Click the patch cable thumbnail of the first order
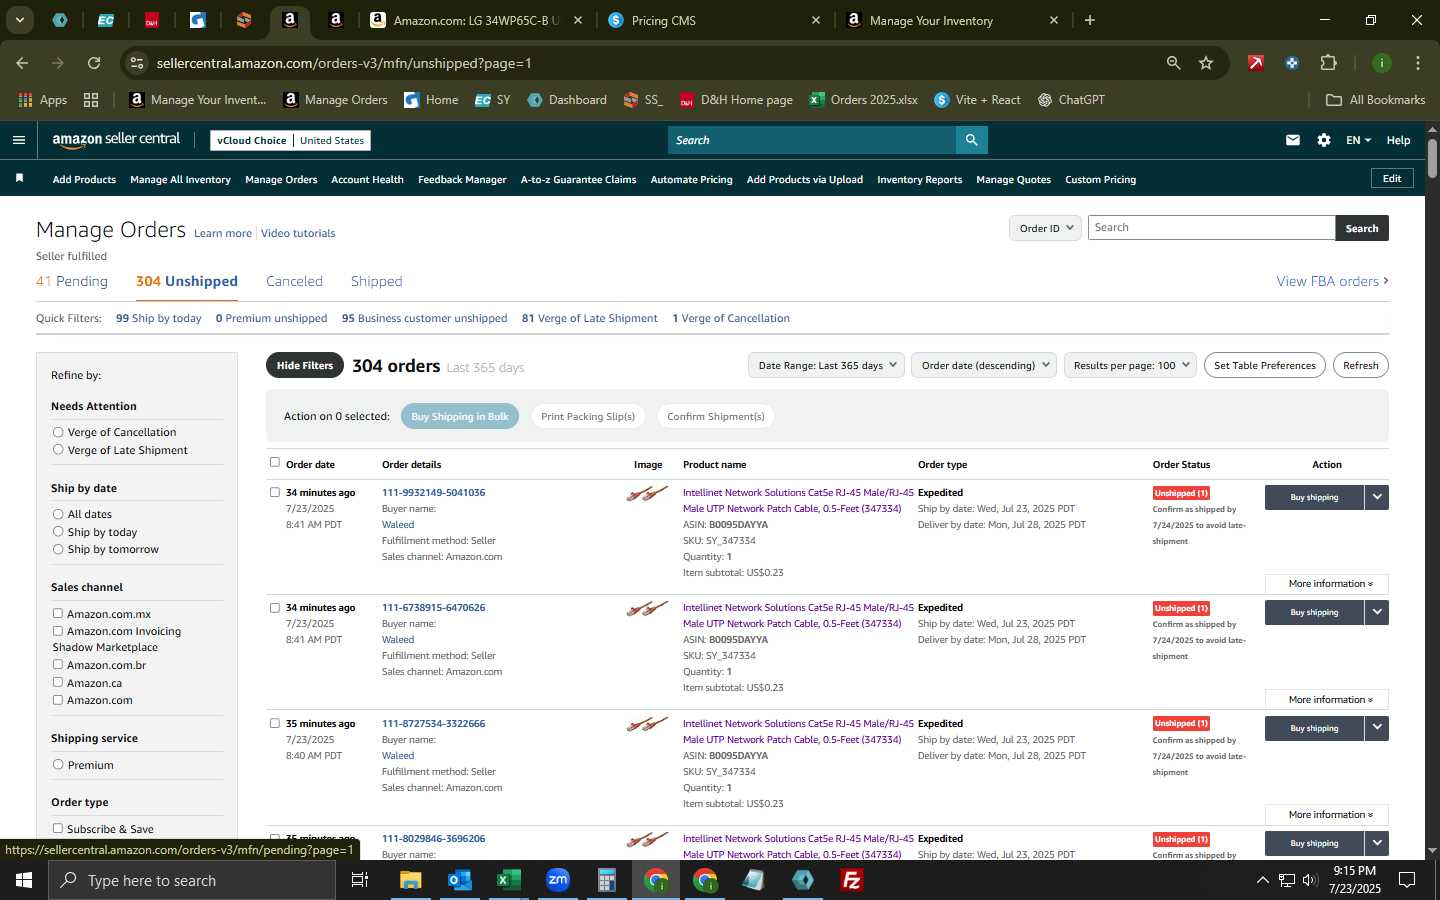The image size is (1440, 900). (x=647, y=493)
